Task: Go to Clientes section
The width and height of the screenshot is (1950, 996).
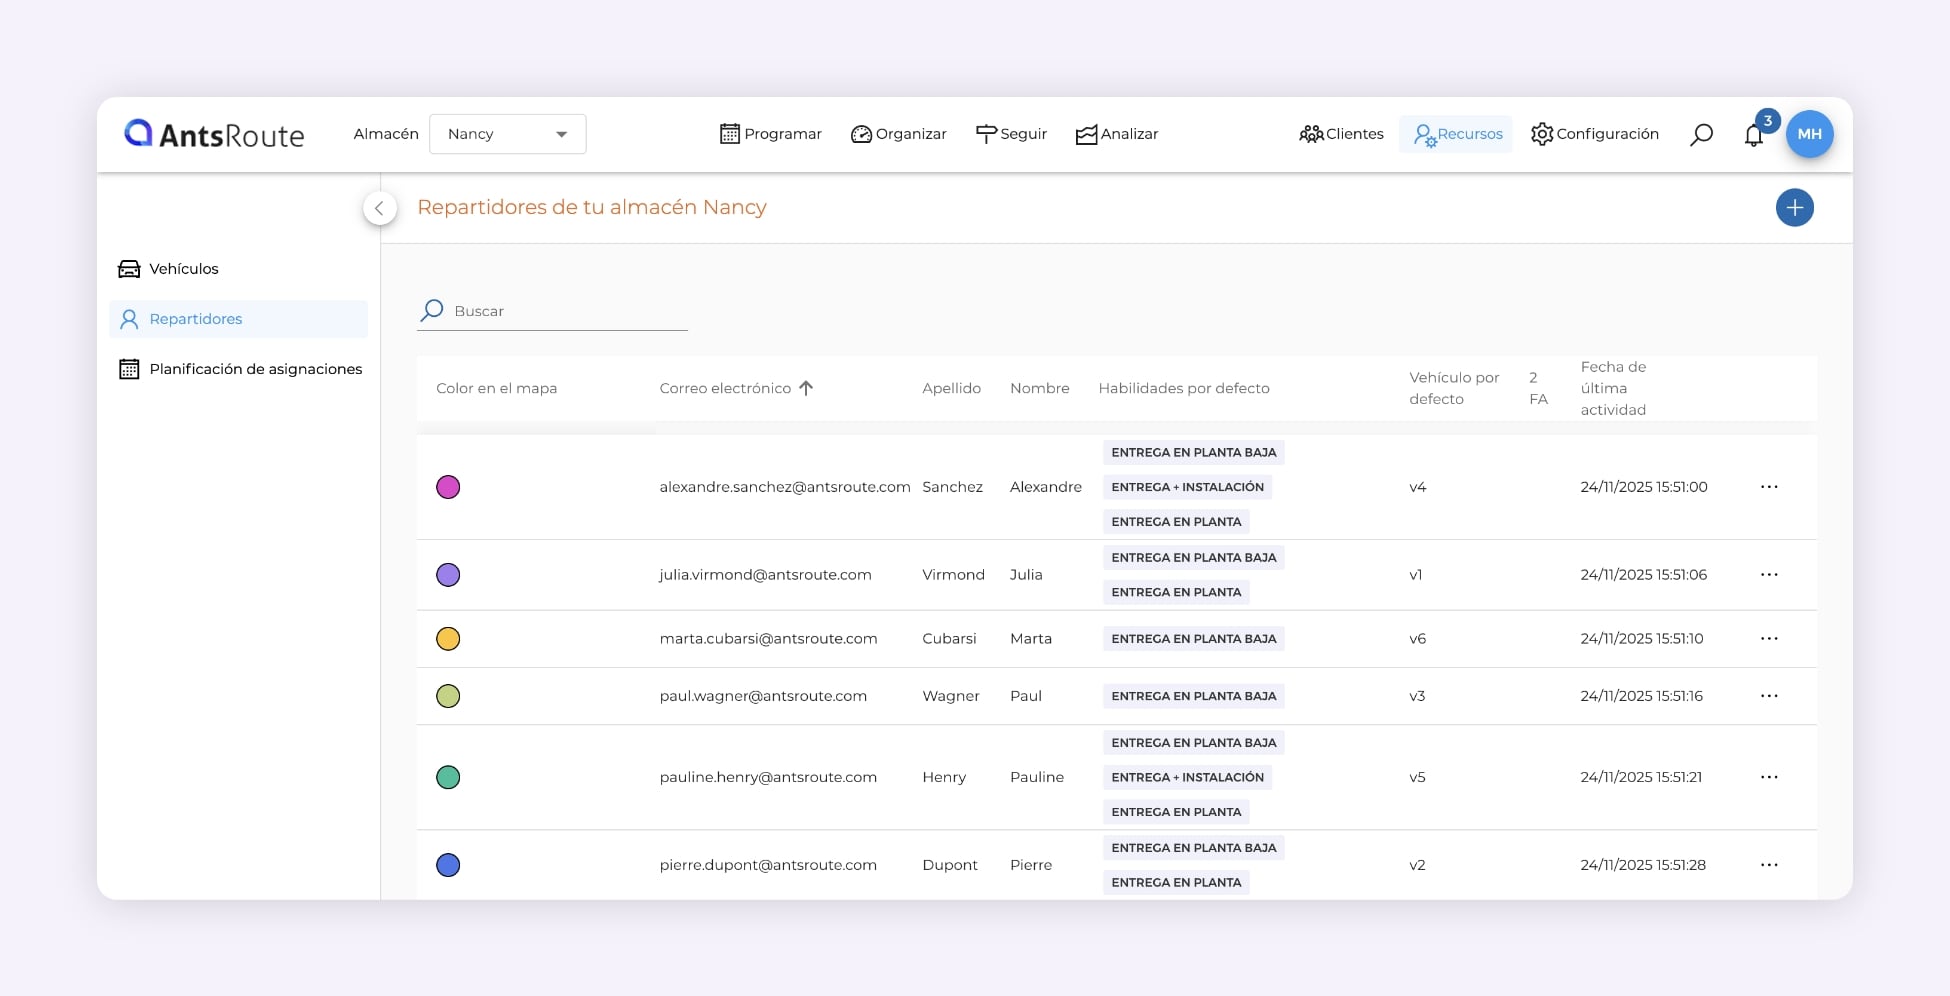Action: click(1341, 134)
